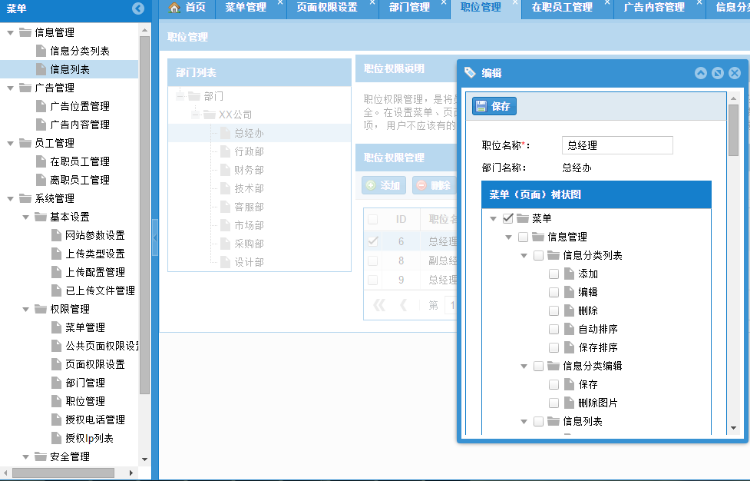The height and width of the screenshot is (481, 750).
Task: Open 职位管理 in sidebar menu
Action: pyautogui.click(x=85, y=401)
